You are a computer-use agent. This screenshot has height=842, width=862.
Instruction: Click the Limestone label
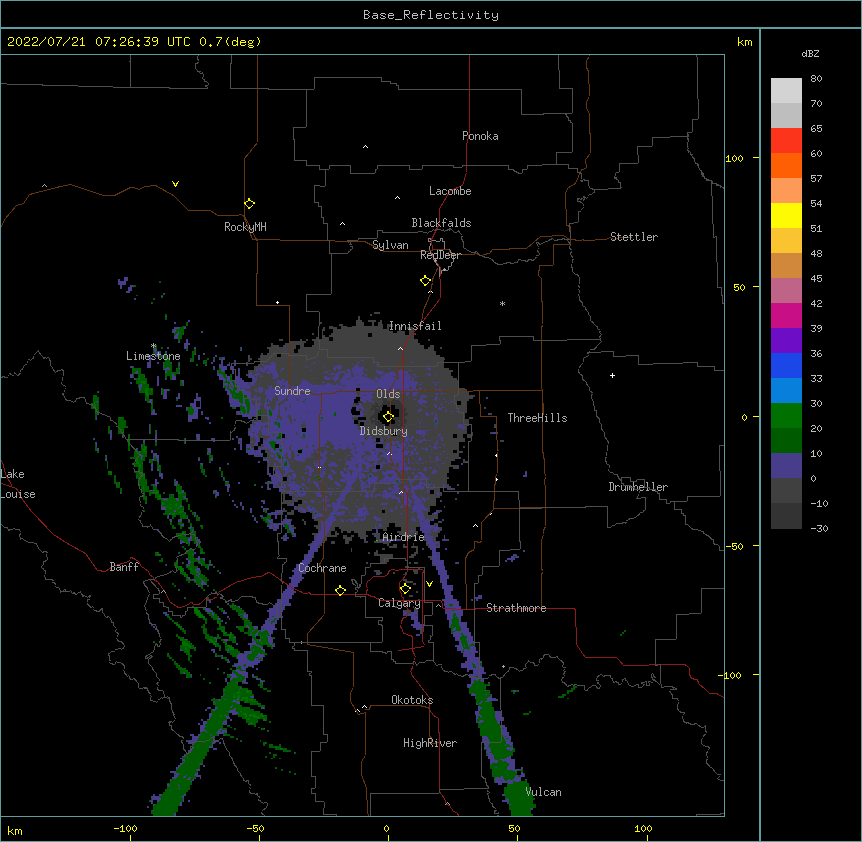point(153,356)
